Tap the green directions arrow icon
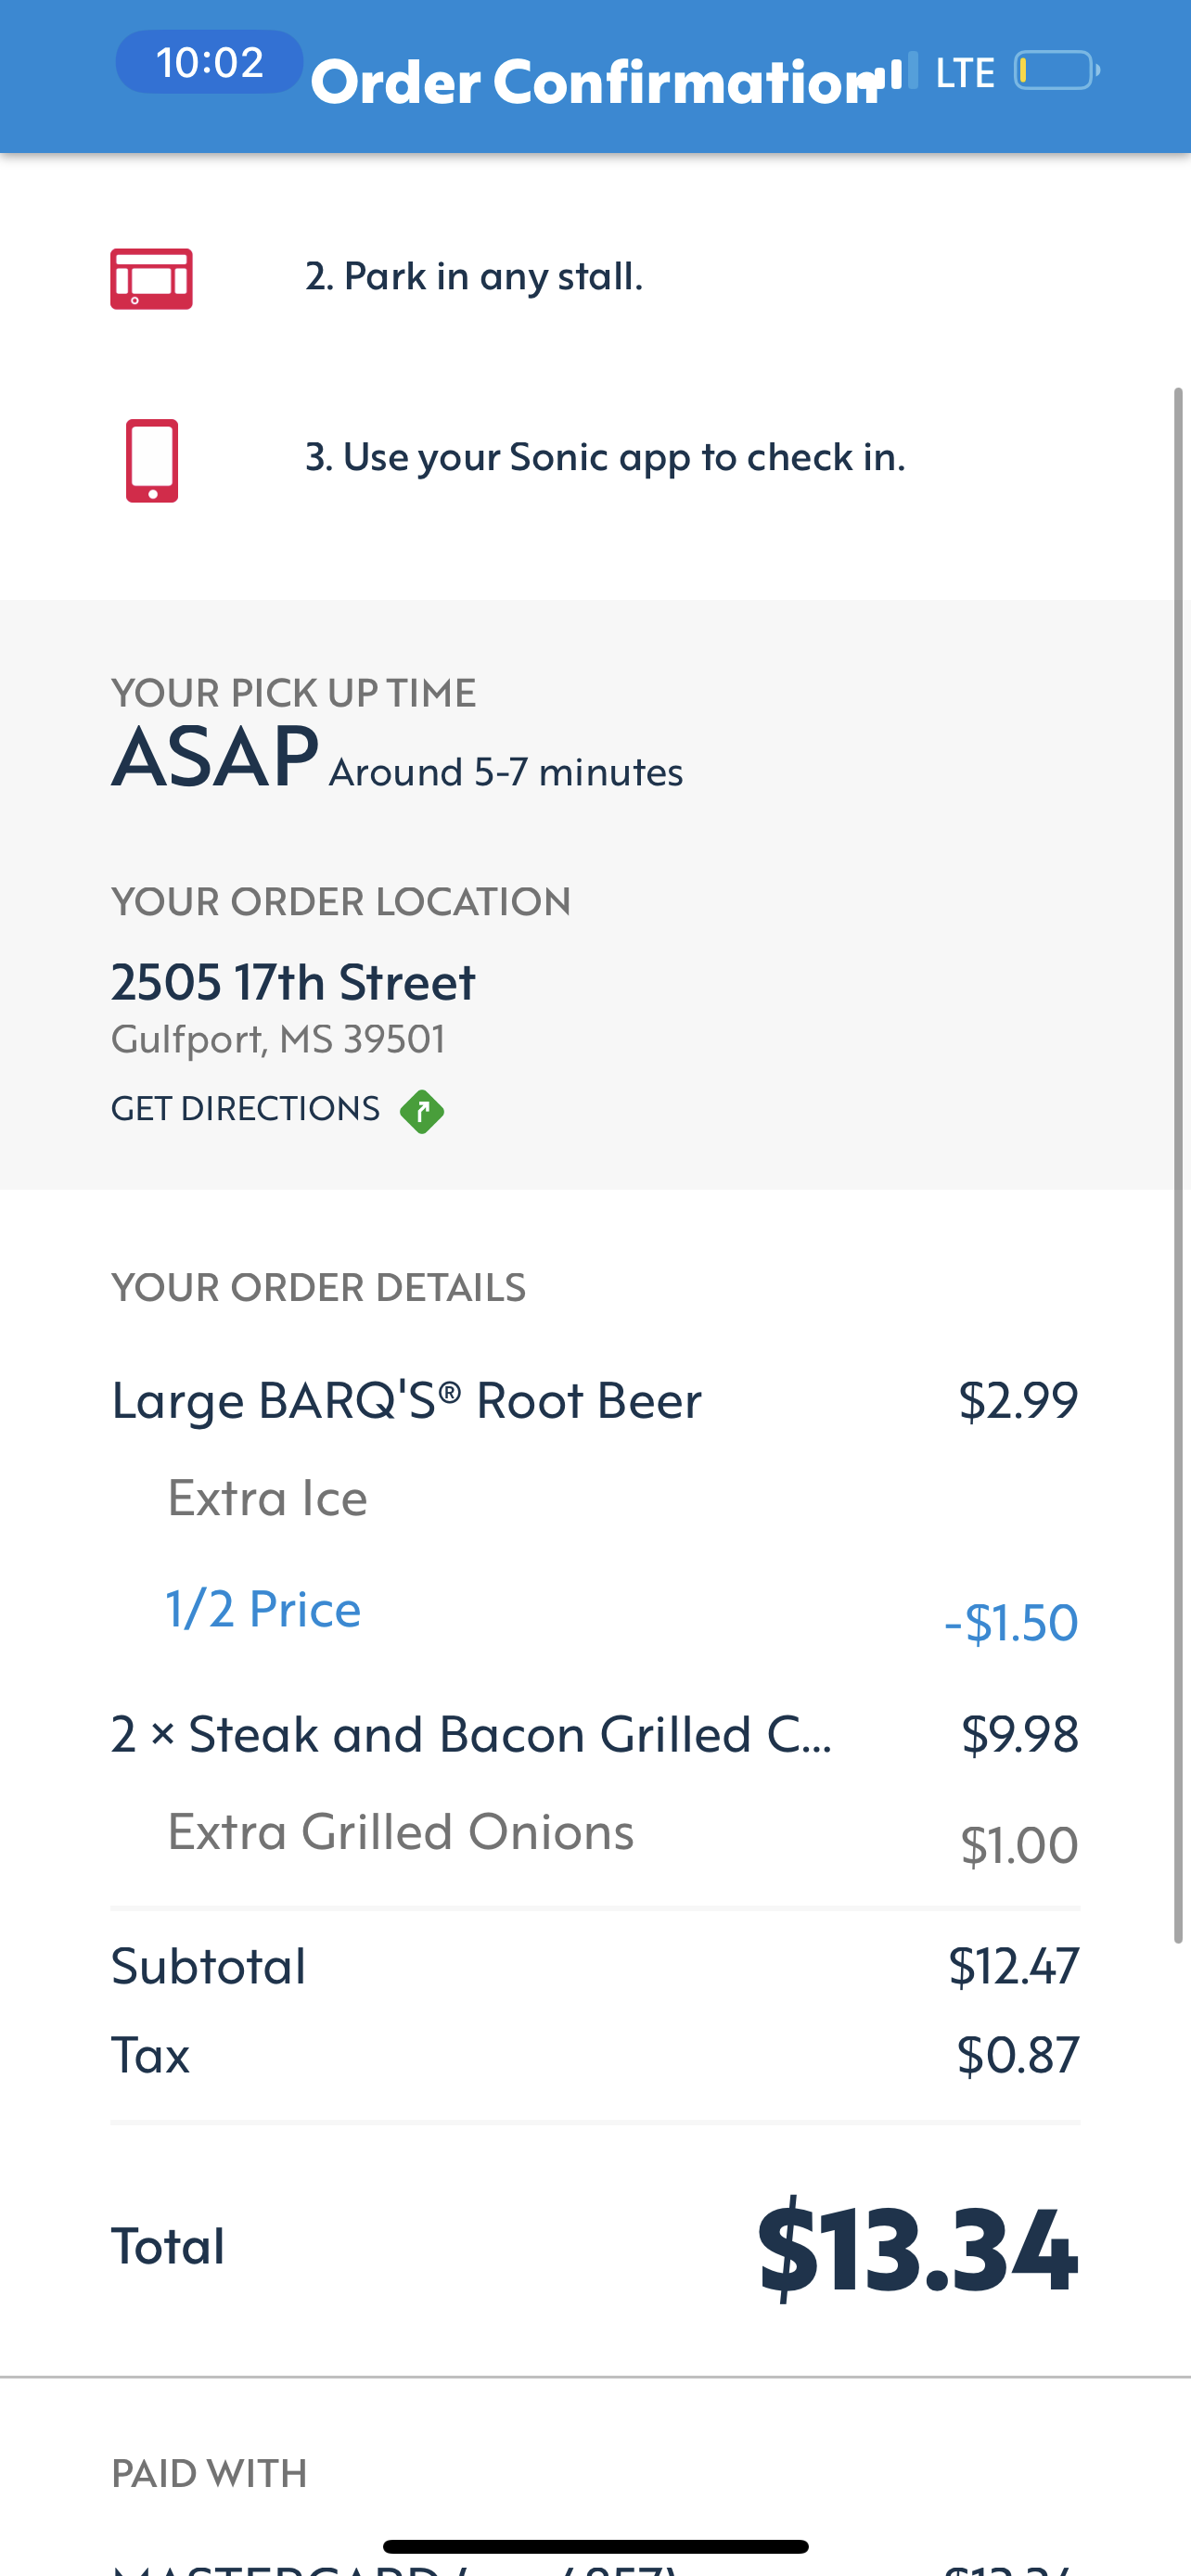1191x2576 pixels. coord(421,1111)
